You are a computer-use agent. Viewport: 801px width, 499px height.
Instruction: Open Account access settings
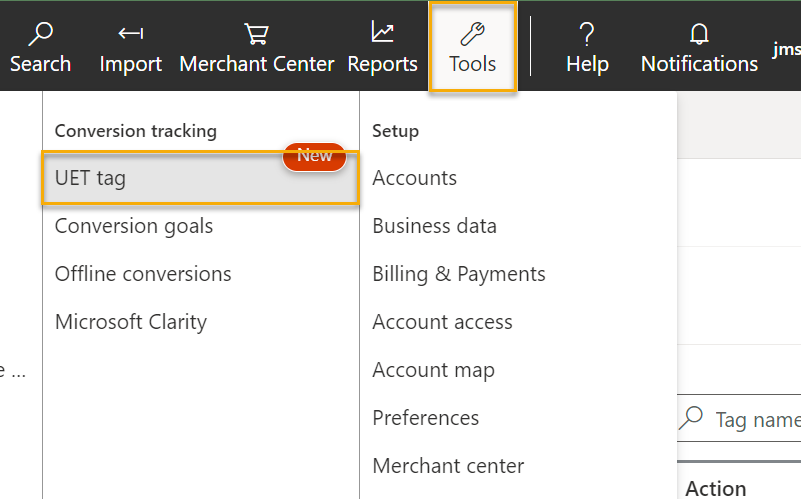click(442, 322)
